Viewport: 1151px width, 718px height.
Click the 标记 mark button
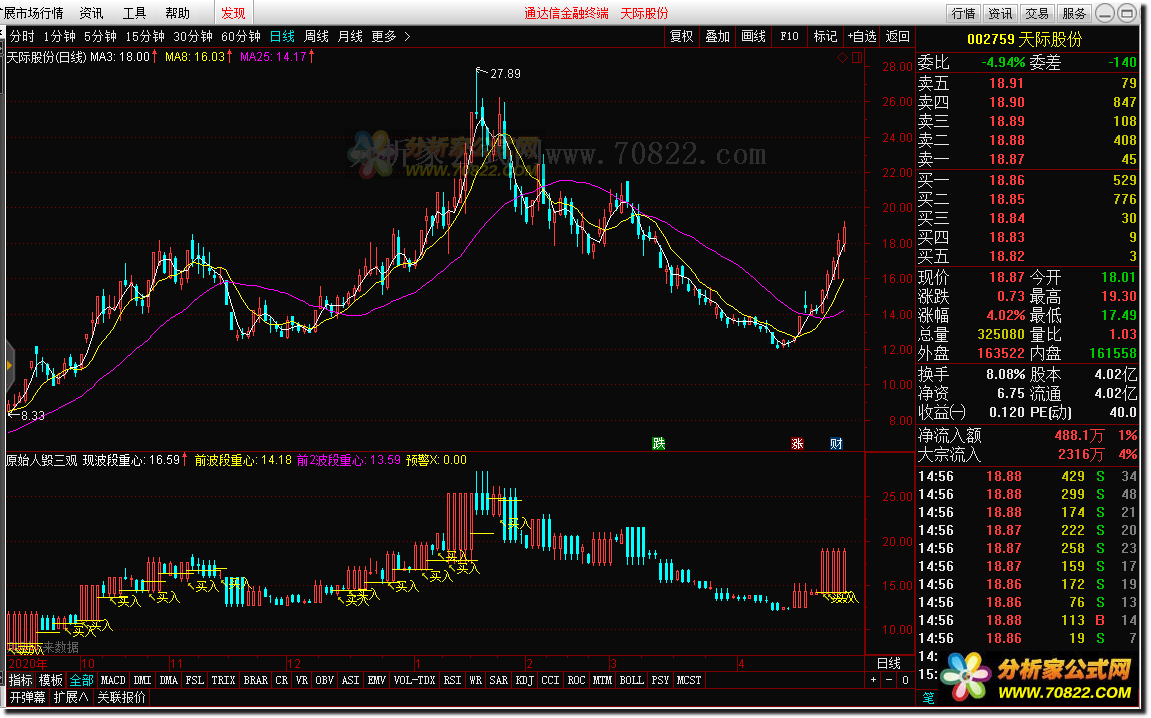pos(825,36)
